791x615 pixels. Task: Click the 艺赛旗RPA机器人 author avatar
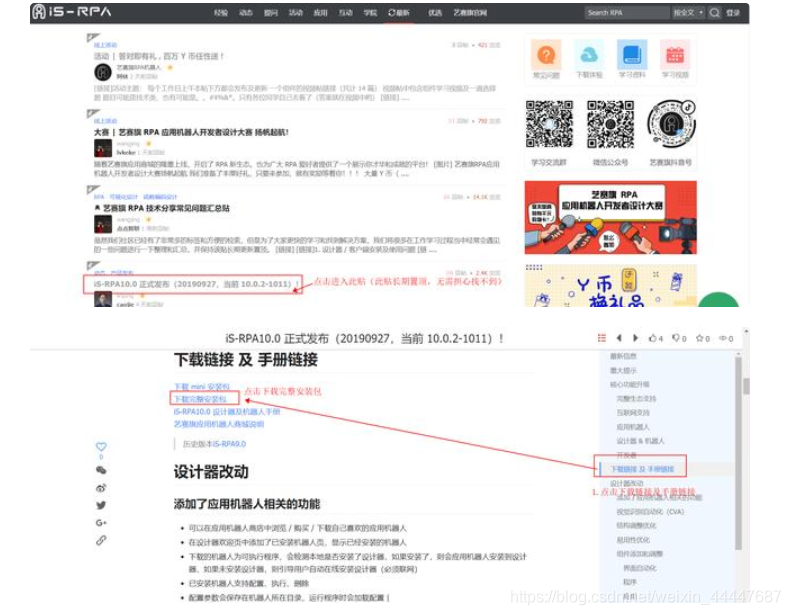103,72
